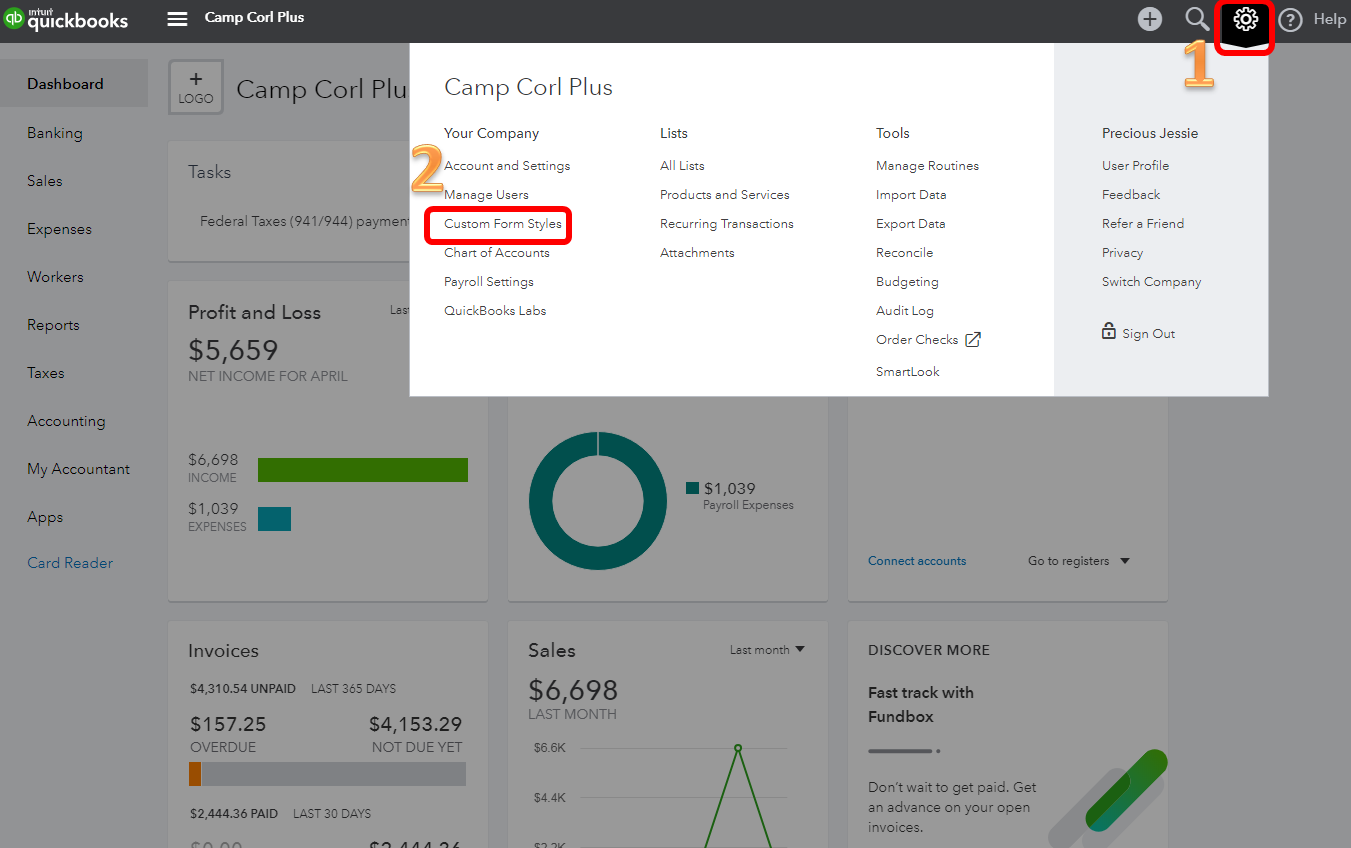Open the Card Reader link
Viewport: 1351px width, 848px height.
click(x=70, y=563)
